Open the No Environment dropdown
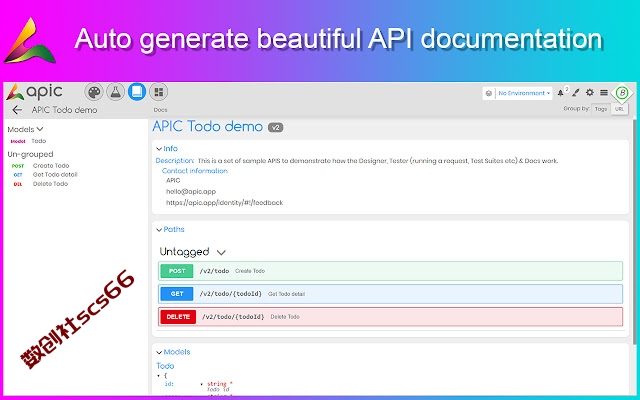Screen dimensions: 640x400 tap(524, 93)
